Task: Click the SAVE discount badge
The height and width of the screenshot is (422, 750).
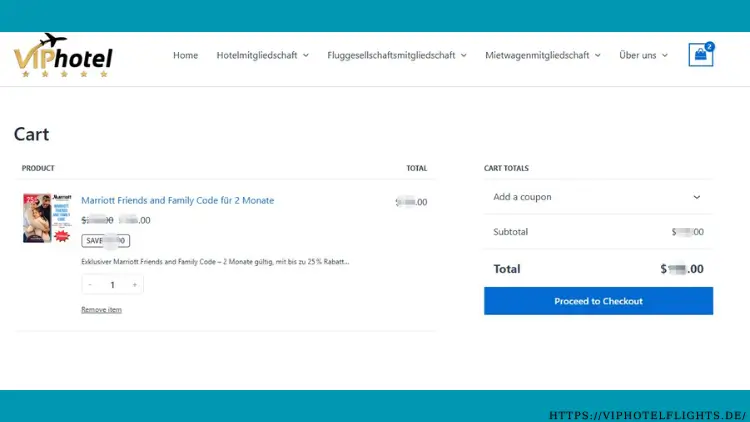Action: (x=105, y=241)
